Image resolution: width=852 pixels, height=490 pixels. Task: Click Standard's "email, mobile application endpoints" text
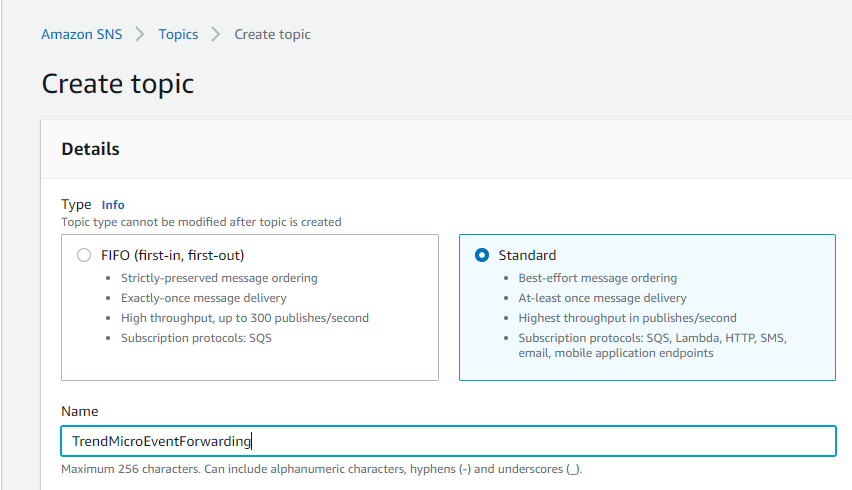[616, 353]
